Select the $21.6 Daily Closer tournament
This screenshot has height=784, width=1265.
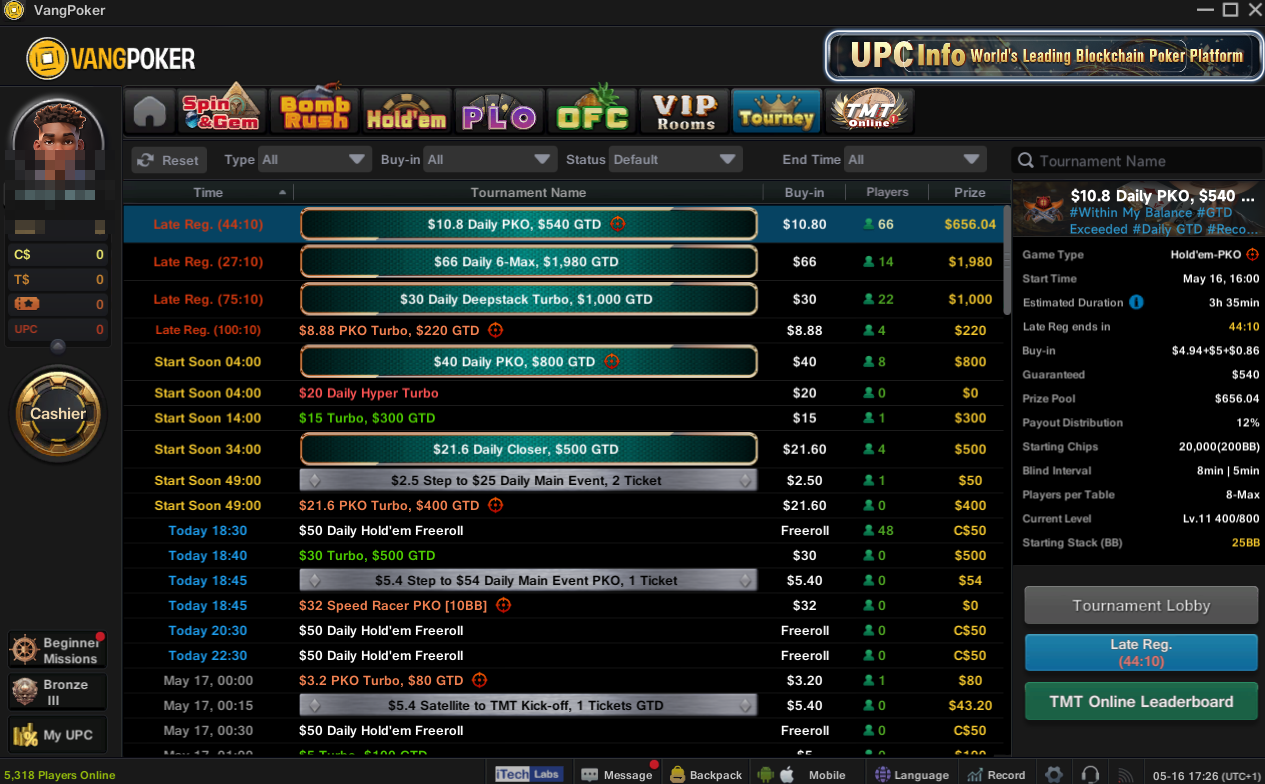(565, 449)
